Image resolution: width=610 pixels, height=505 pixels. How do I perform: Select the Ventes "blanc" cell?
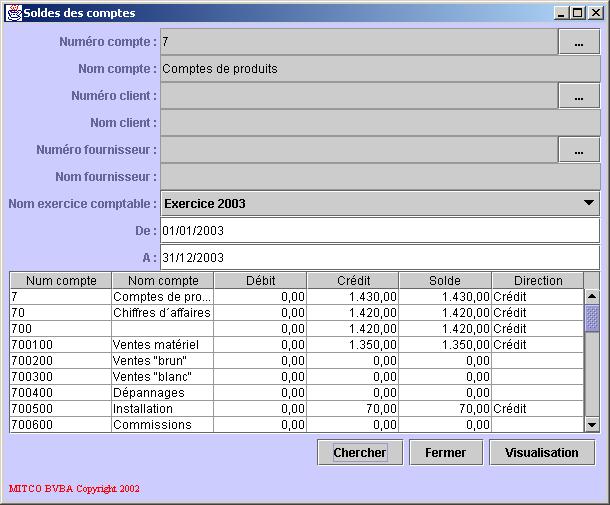163,377
